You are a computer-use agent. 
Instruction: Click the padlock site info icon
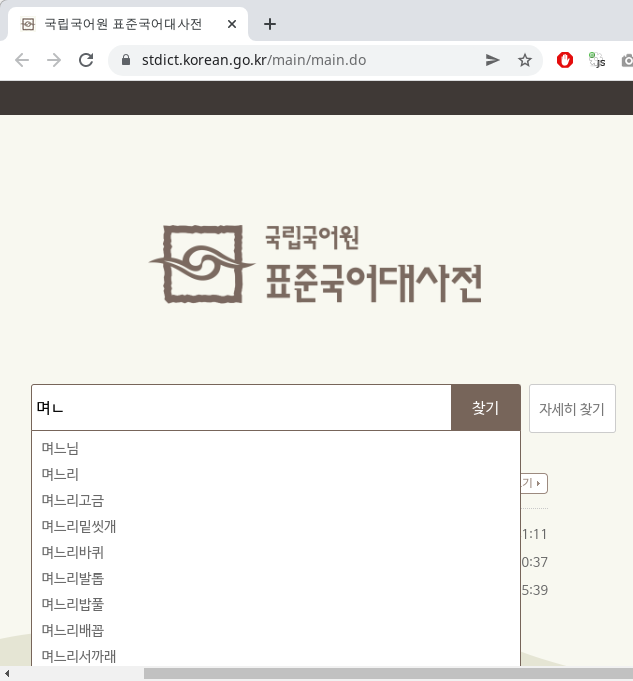click(126, 60)
